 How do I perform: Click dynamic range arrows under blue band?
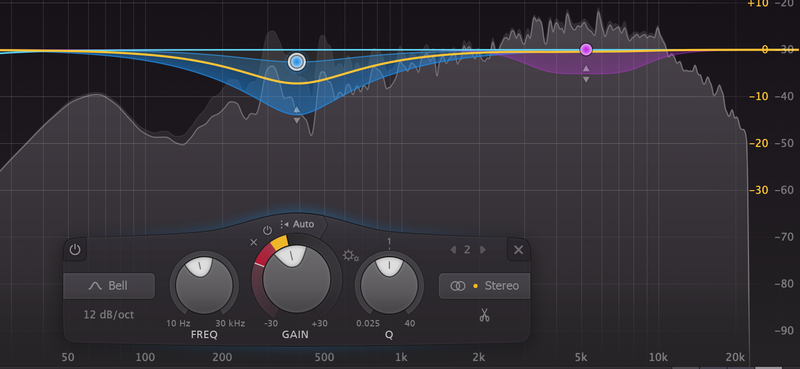coord(296,115)
